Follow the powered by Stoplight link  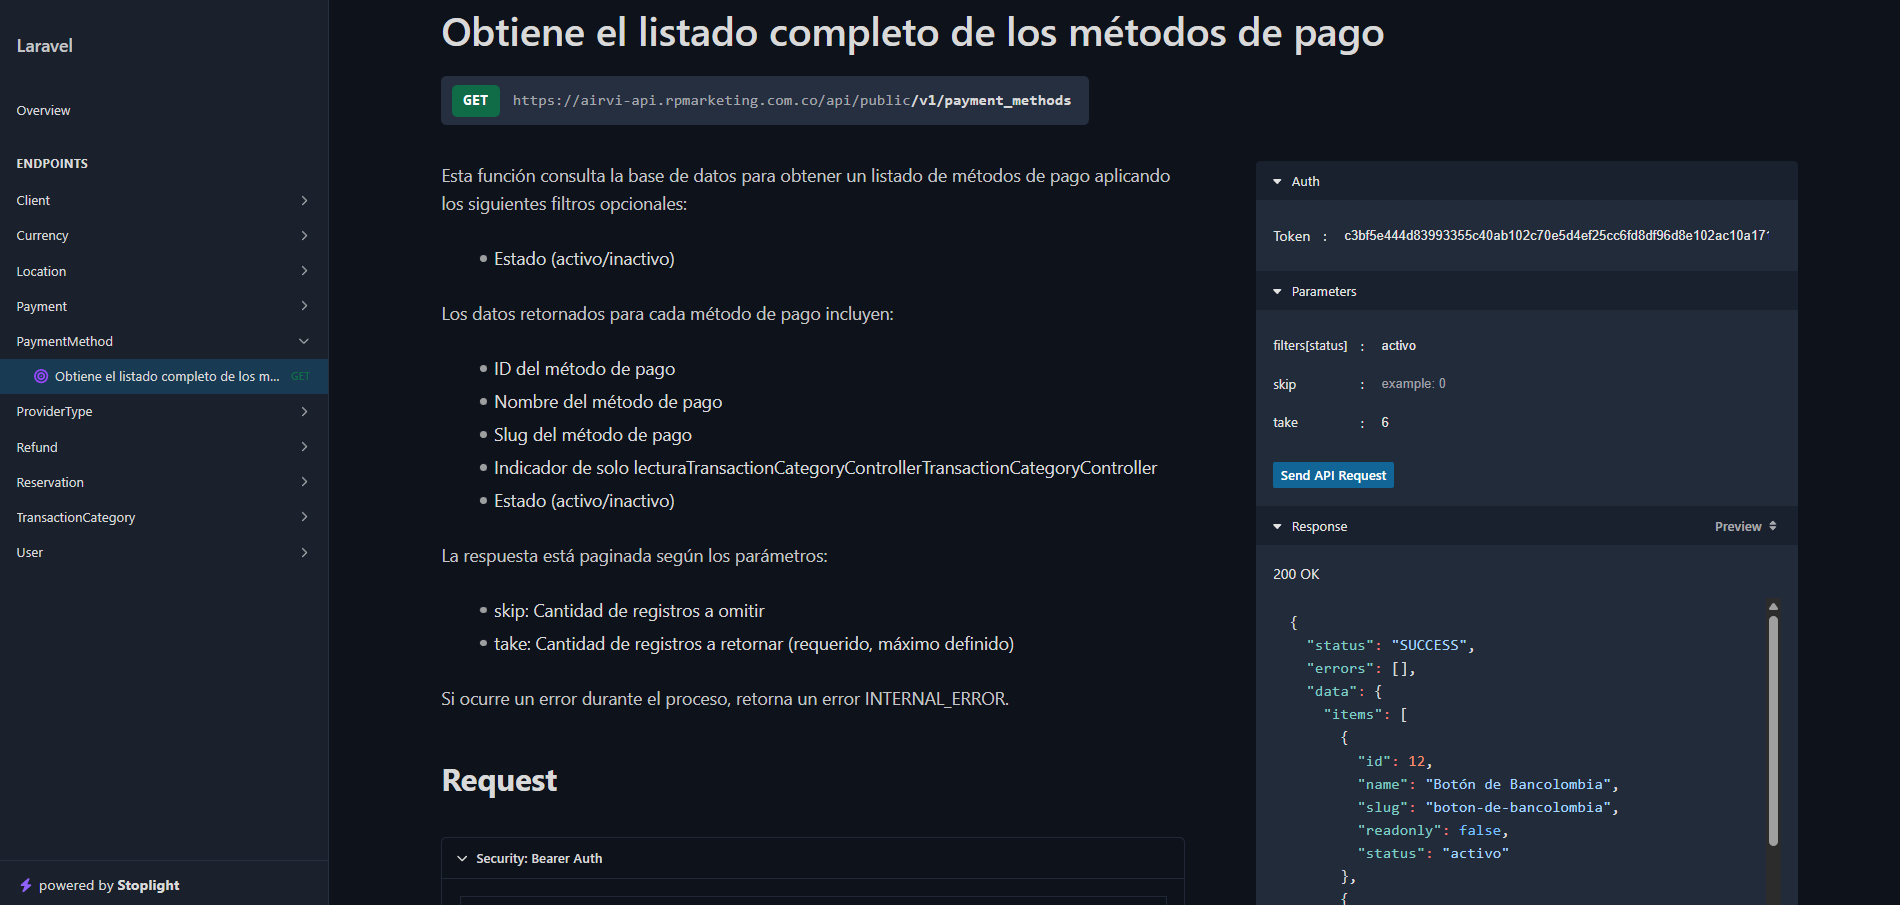[x=109, y=886]
